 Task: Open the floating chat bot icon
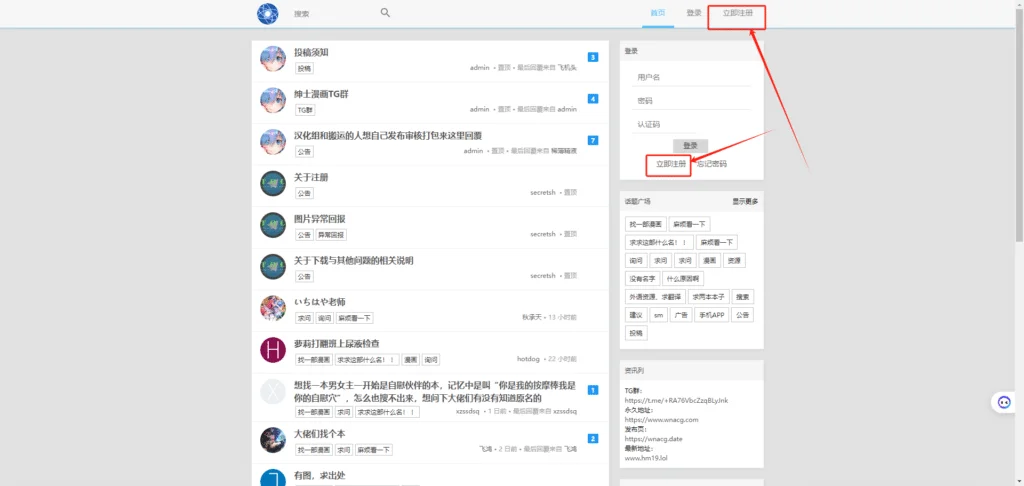[x=1003, y=402]
